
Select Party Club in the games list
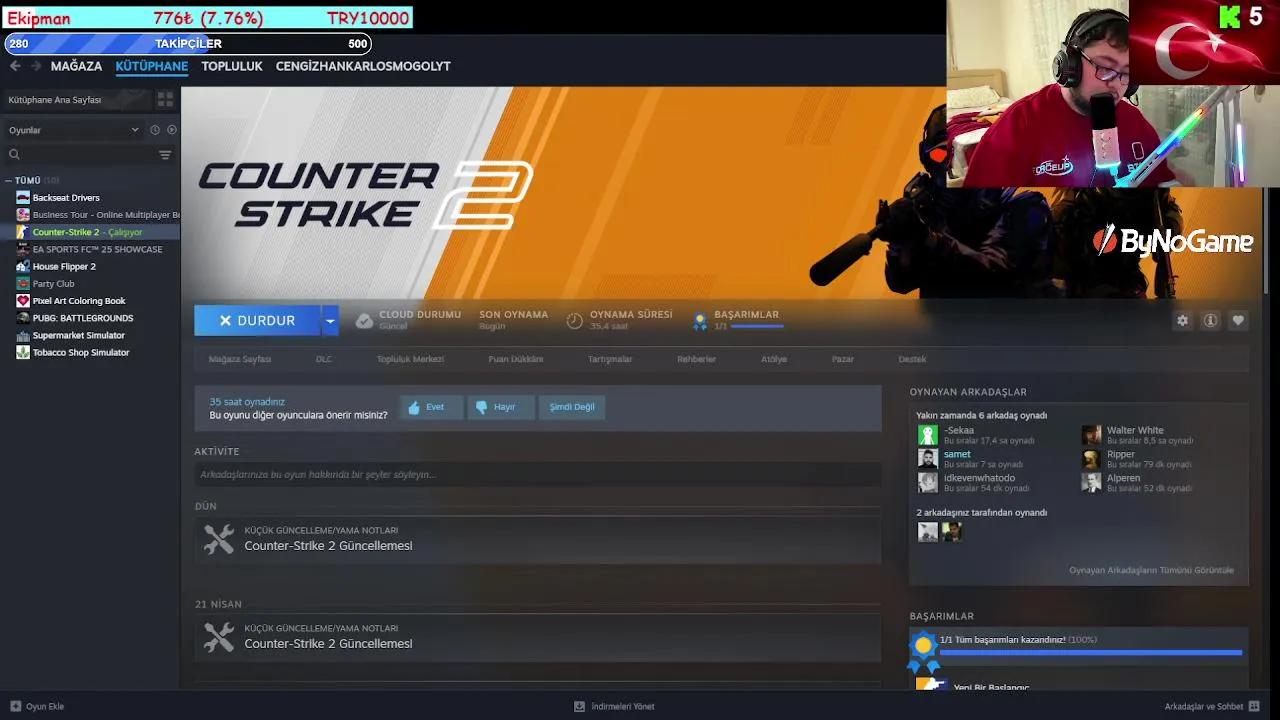(x=90, y=284)
